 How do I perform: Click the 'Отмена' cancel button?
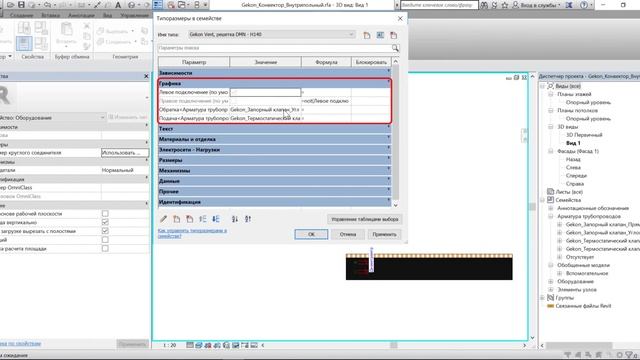click(348, 234)
